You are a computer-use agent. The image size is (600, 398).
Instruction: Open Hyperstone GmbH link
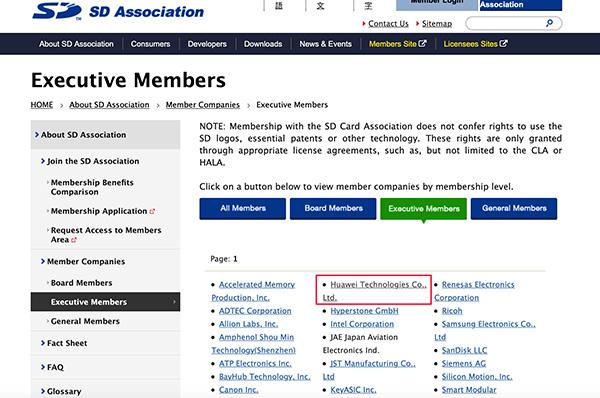point(364,311)
